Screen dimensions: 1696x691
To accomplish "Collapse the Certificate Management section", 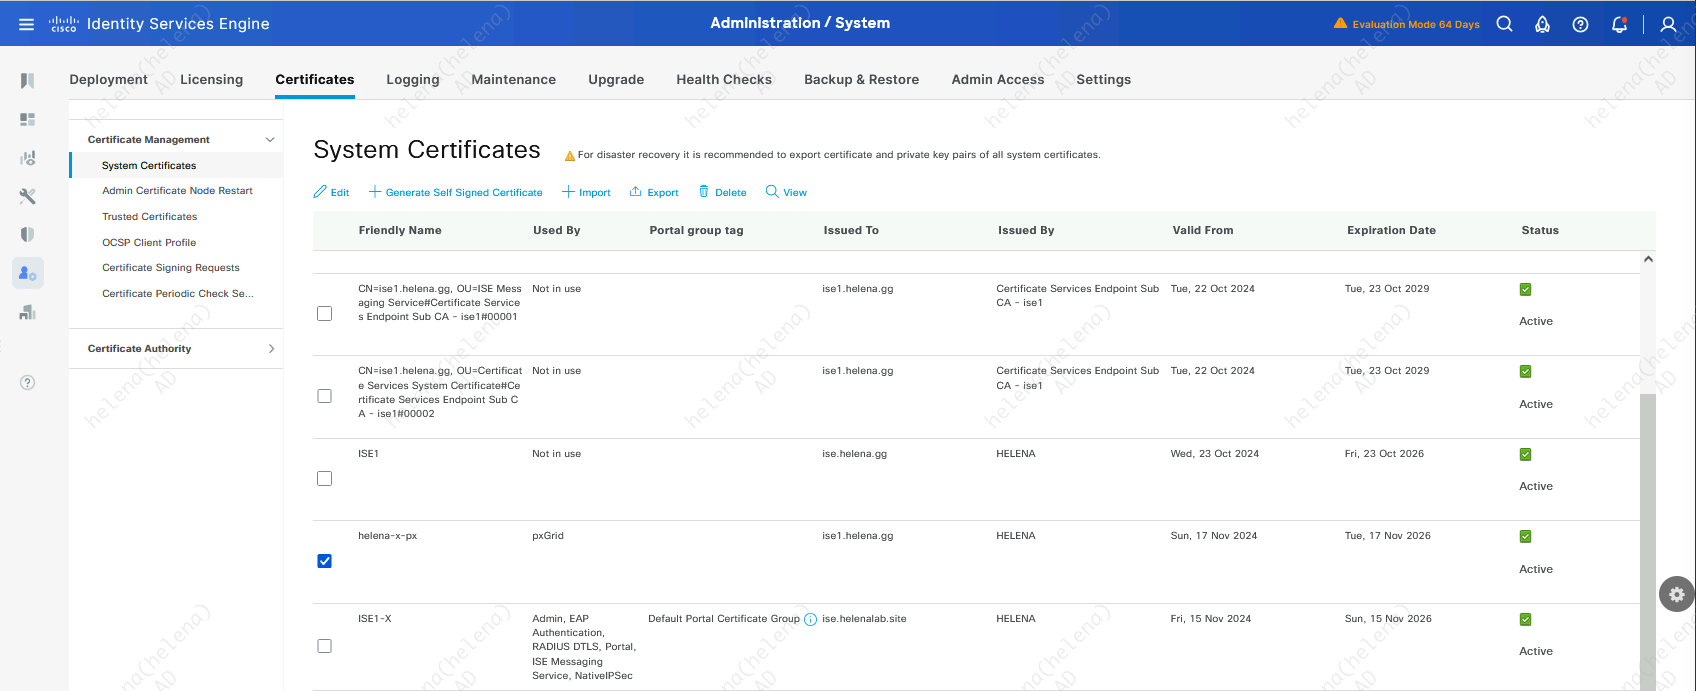I will [x=270, y=140].
